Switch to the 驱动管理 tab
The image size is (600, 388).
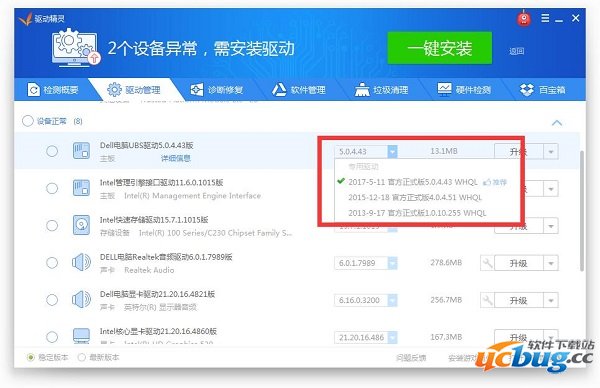[134, 90]
